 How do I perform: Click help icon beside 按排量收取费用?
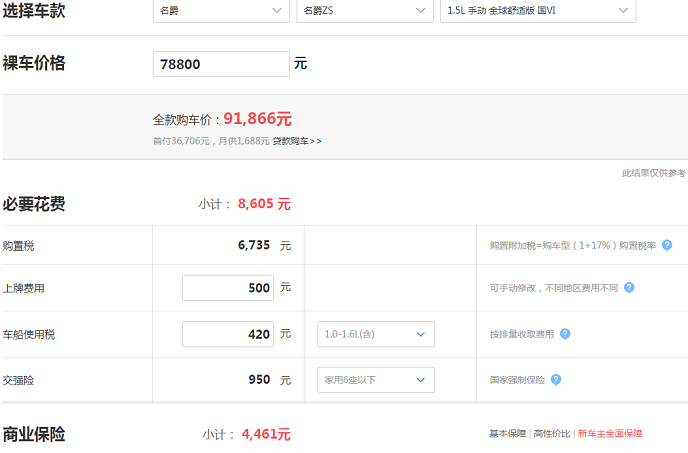(x=565, y=334)
